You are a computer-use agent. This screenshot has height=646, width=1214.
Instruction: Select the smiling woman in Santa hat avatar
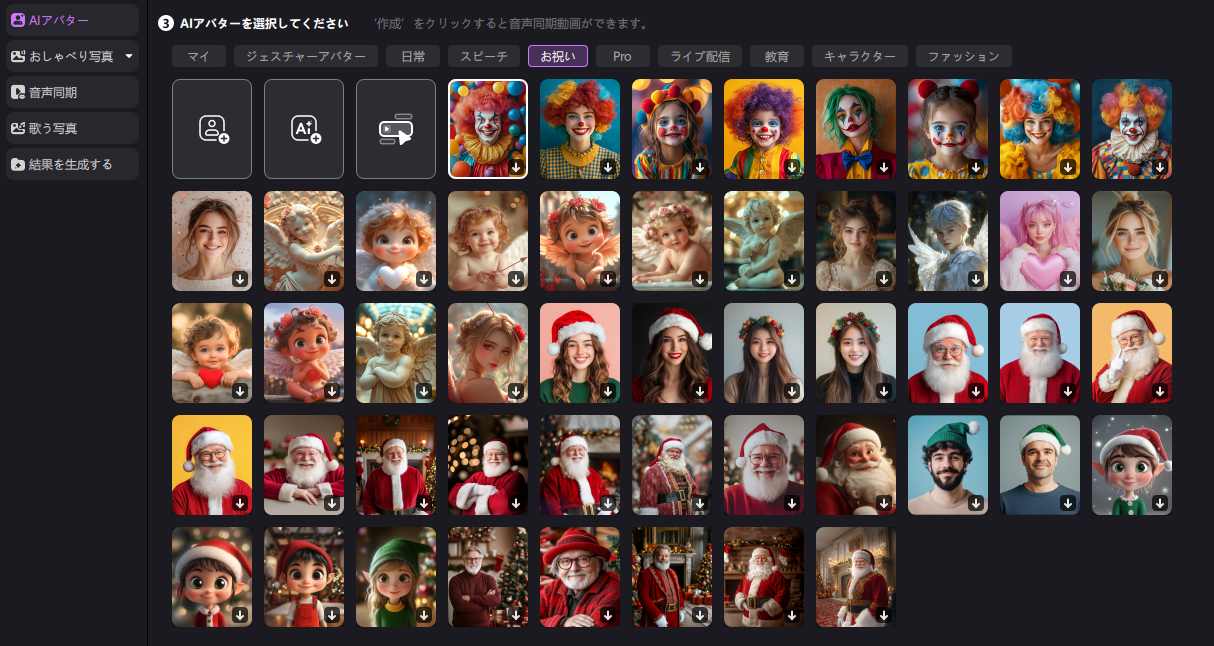pyautogui.click(x=579, y=352)
